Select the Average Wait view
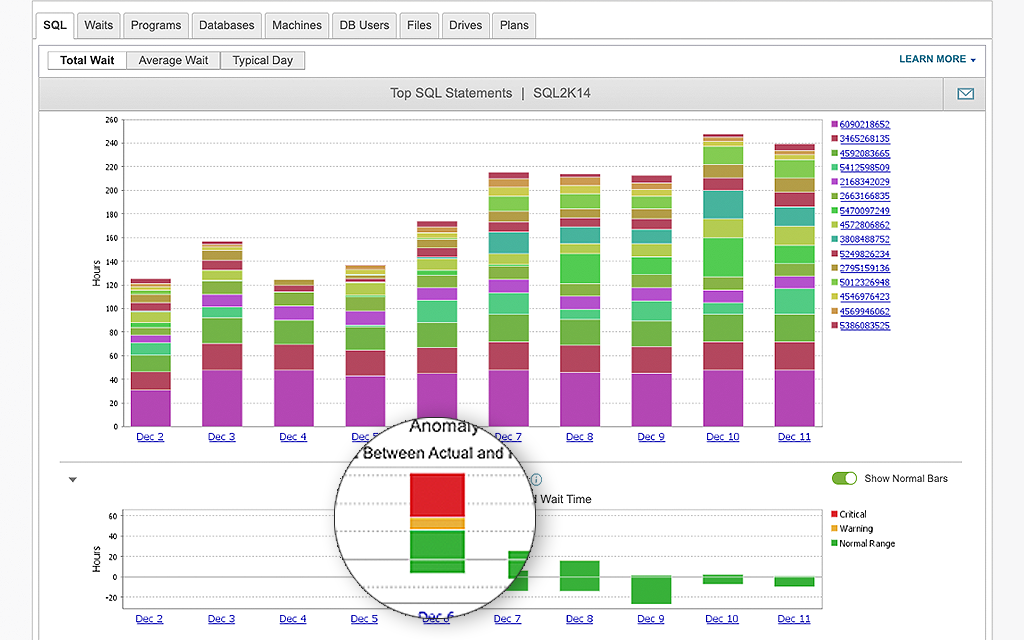Image resolution: width=1024 pixels, height=640 pixels. [x=172, y=60]
